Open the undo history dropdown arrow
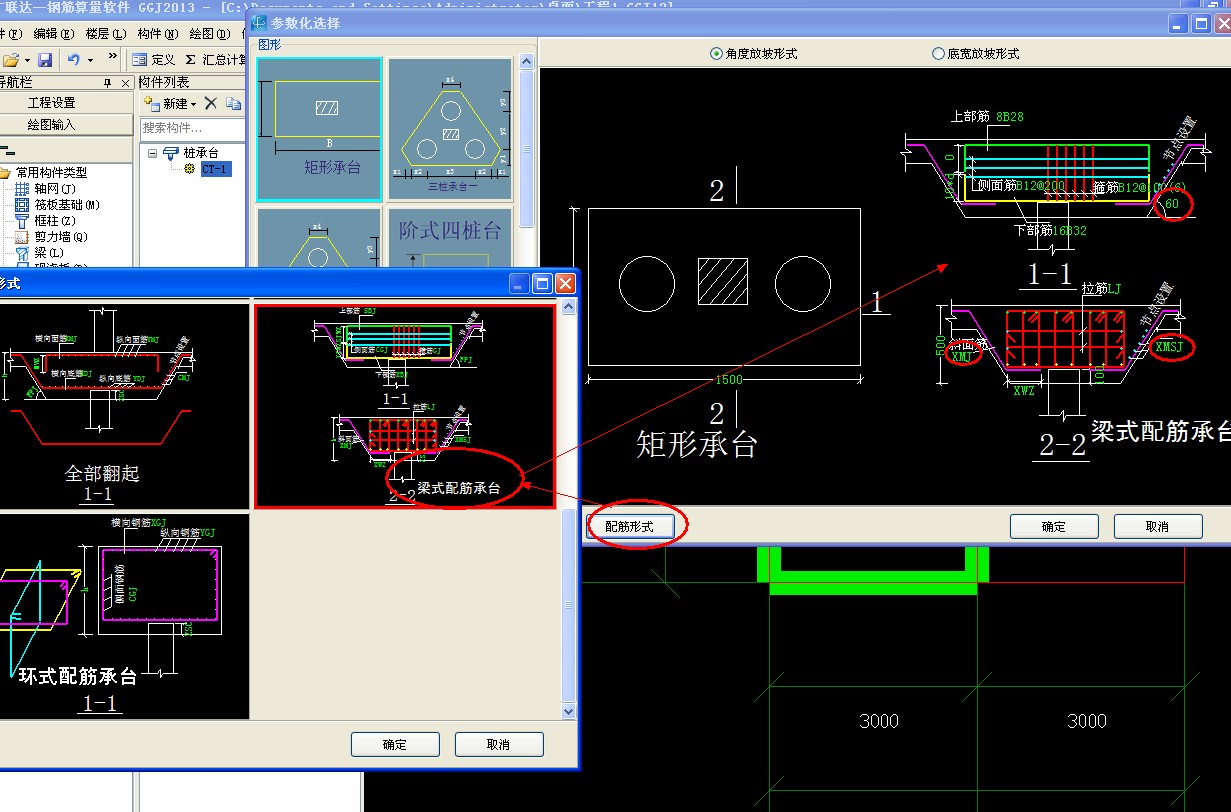 [90, 60]
